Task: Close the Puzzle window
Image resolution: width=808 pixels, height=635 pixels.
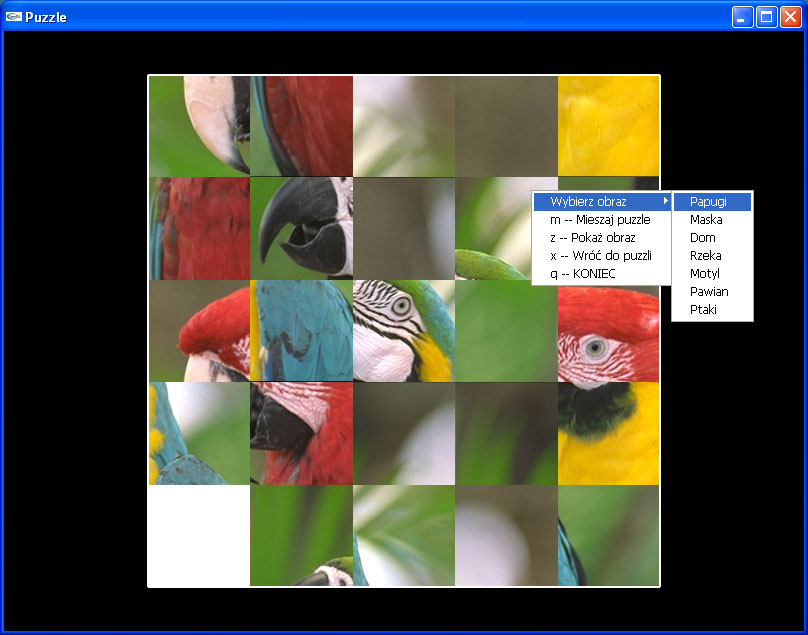Action: (x=790, y=17)
